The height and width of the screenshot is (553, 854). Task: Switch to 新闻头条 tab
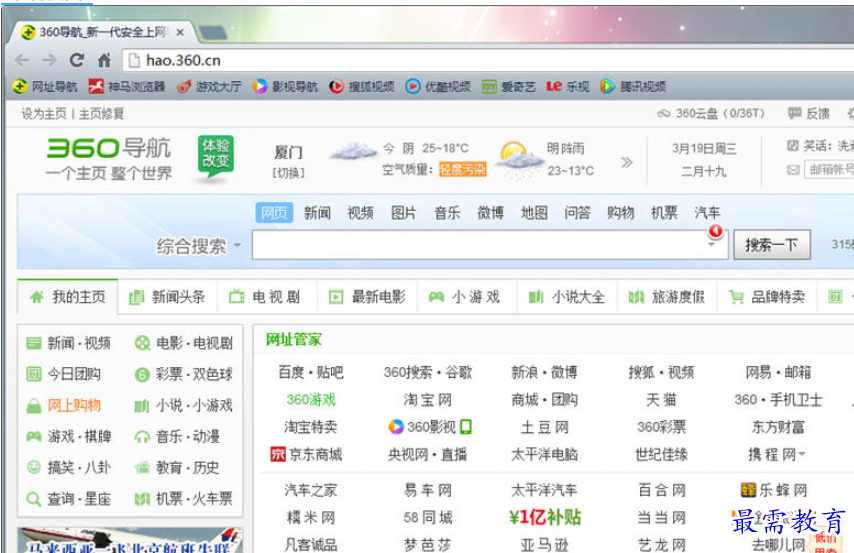pos(167,297)
